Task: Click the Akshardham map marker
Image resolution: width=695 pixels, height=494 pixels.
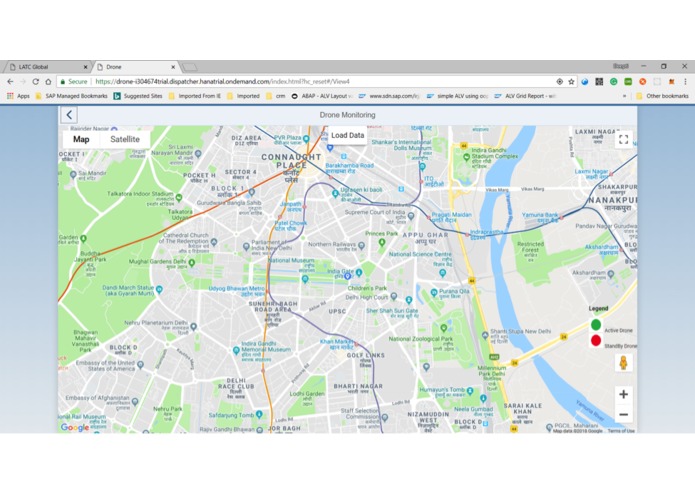Action: tap(611, 274)
